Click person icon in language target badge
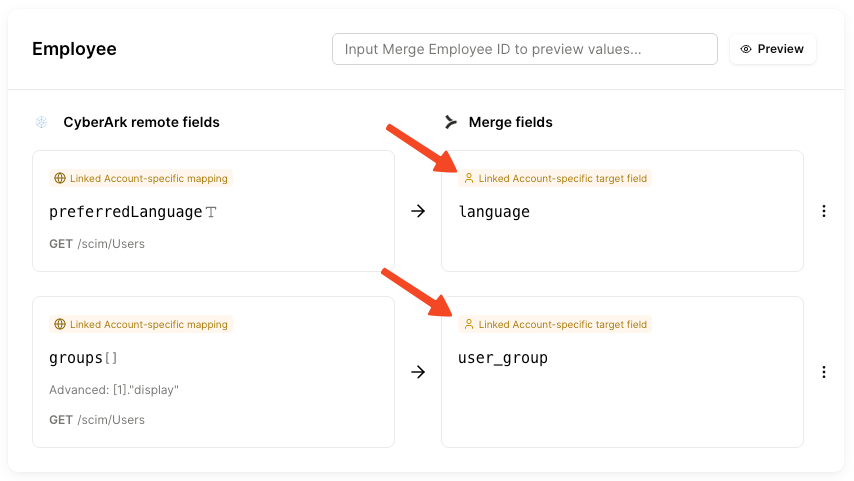Screen dimensions: 854x481 [469, 179]
